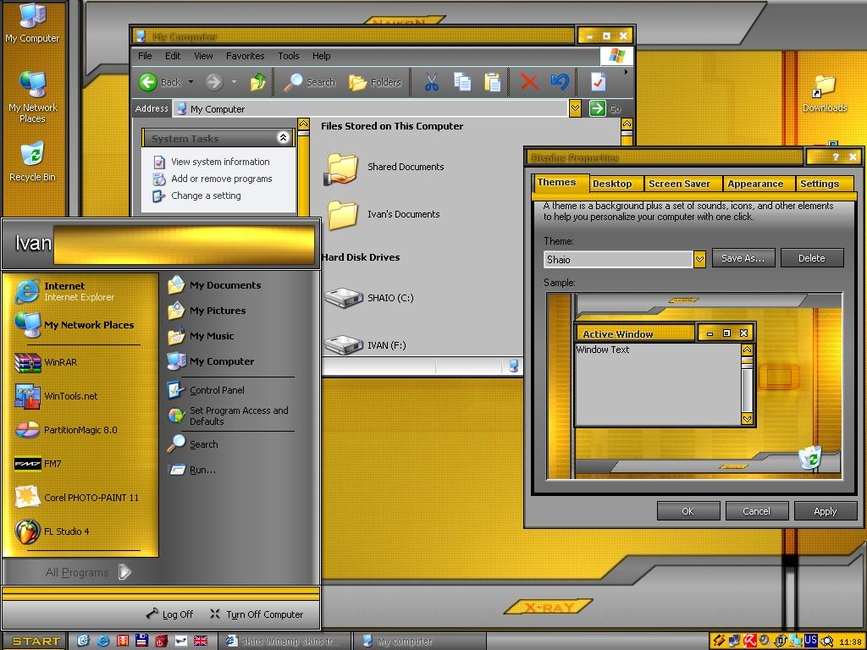The width and height of the screenshot is (867, 650).
Task: Click the Properties checkmark icon in toolbar
Action: pyautogui.click(x=598, y=82)
